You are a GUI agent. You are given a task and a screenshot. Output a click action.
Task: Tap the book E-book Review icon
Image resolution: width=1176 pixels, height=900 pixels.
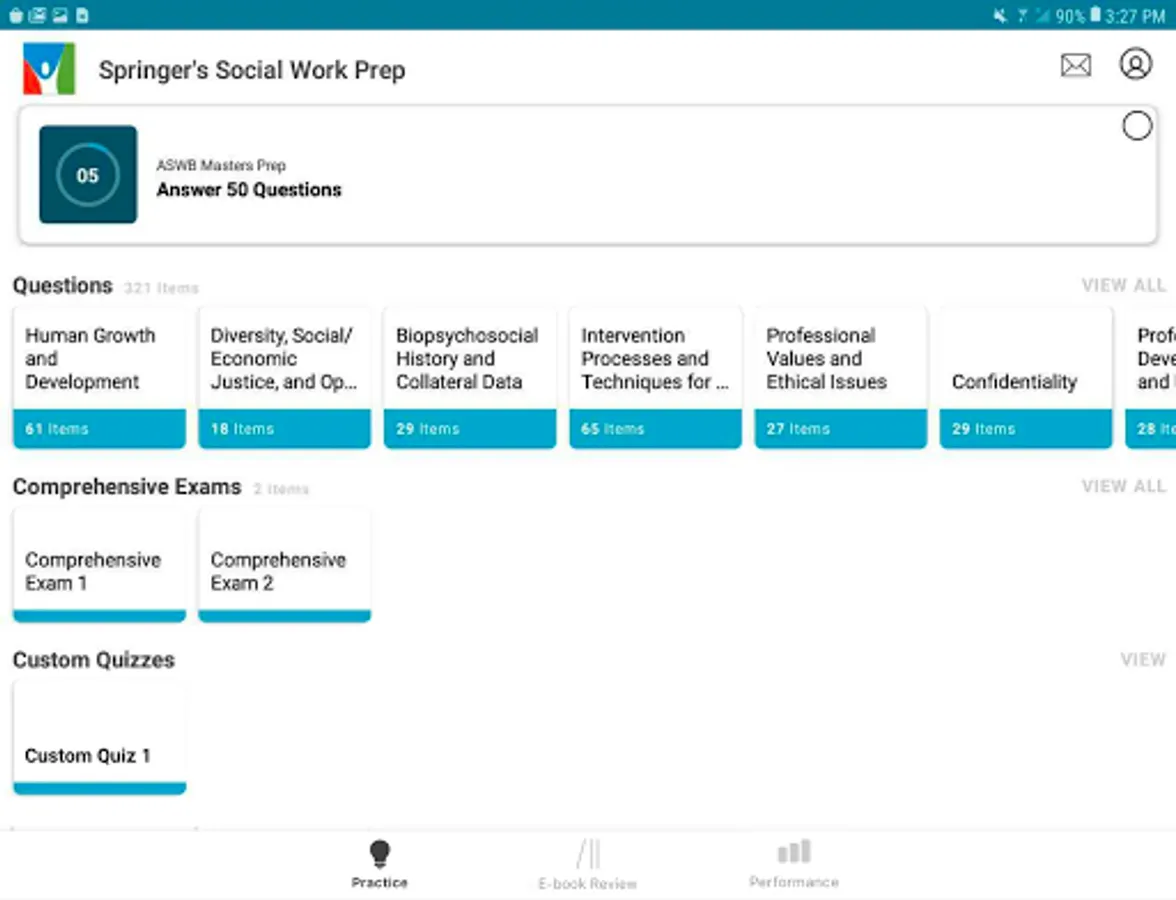point(589,854)
